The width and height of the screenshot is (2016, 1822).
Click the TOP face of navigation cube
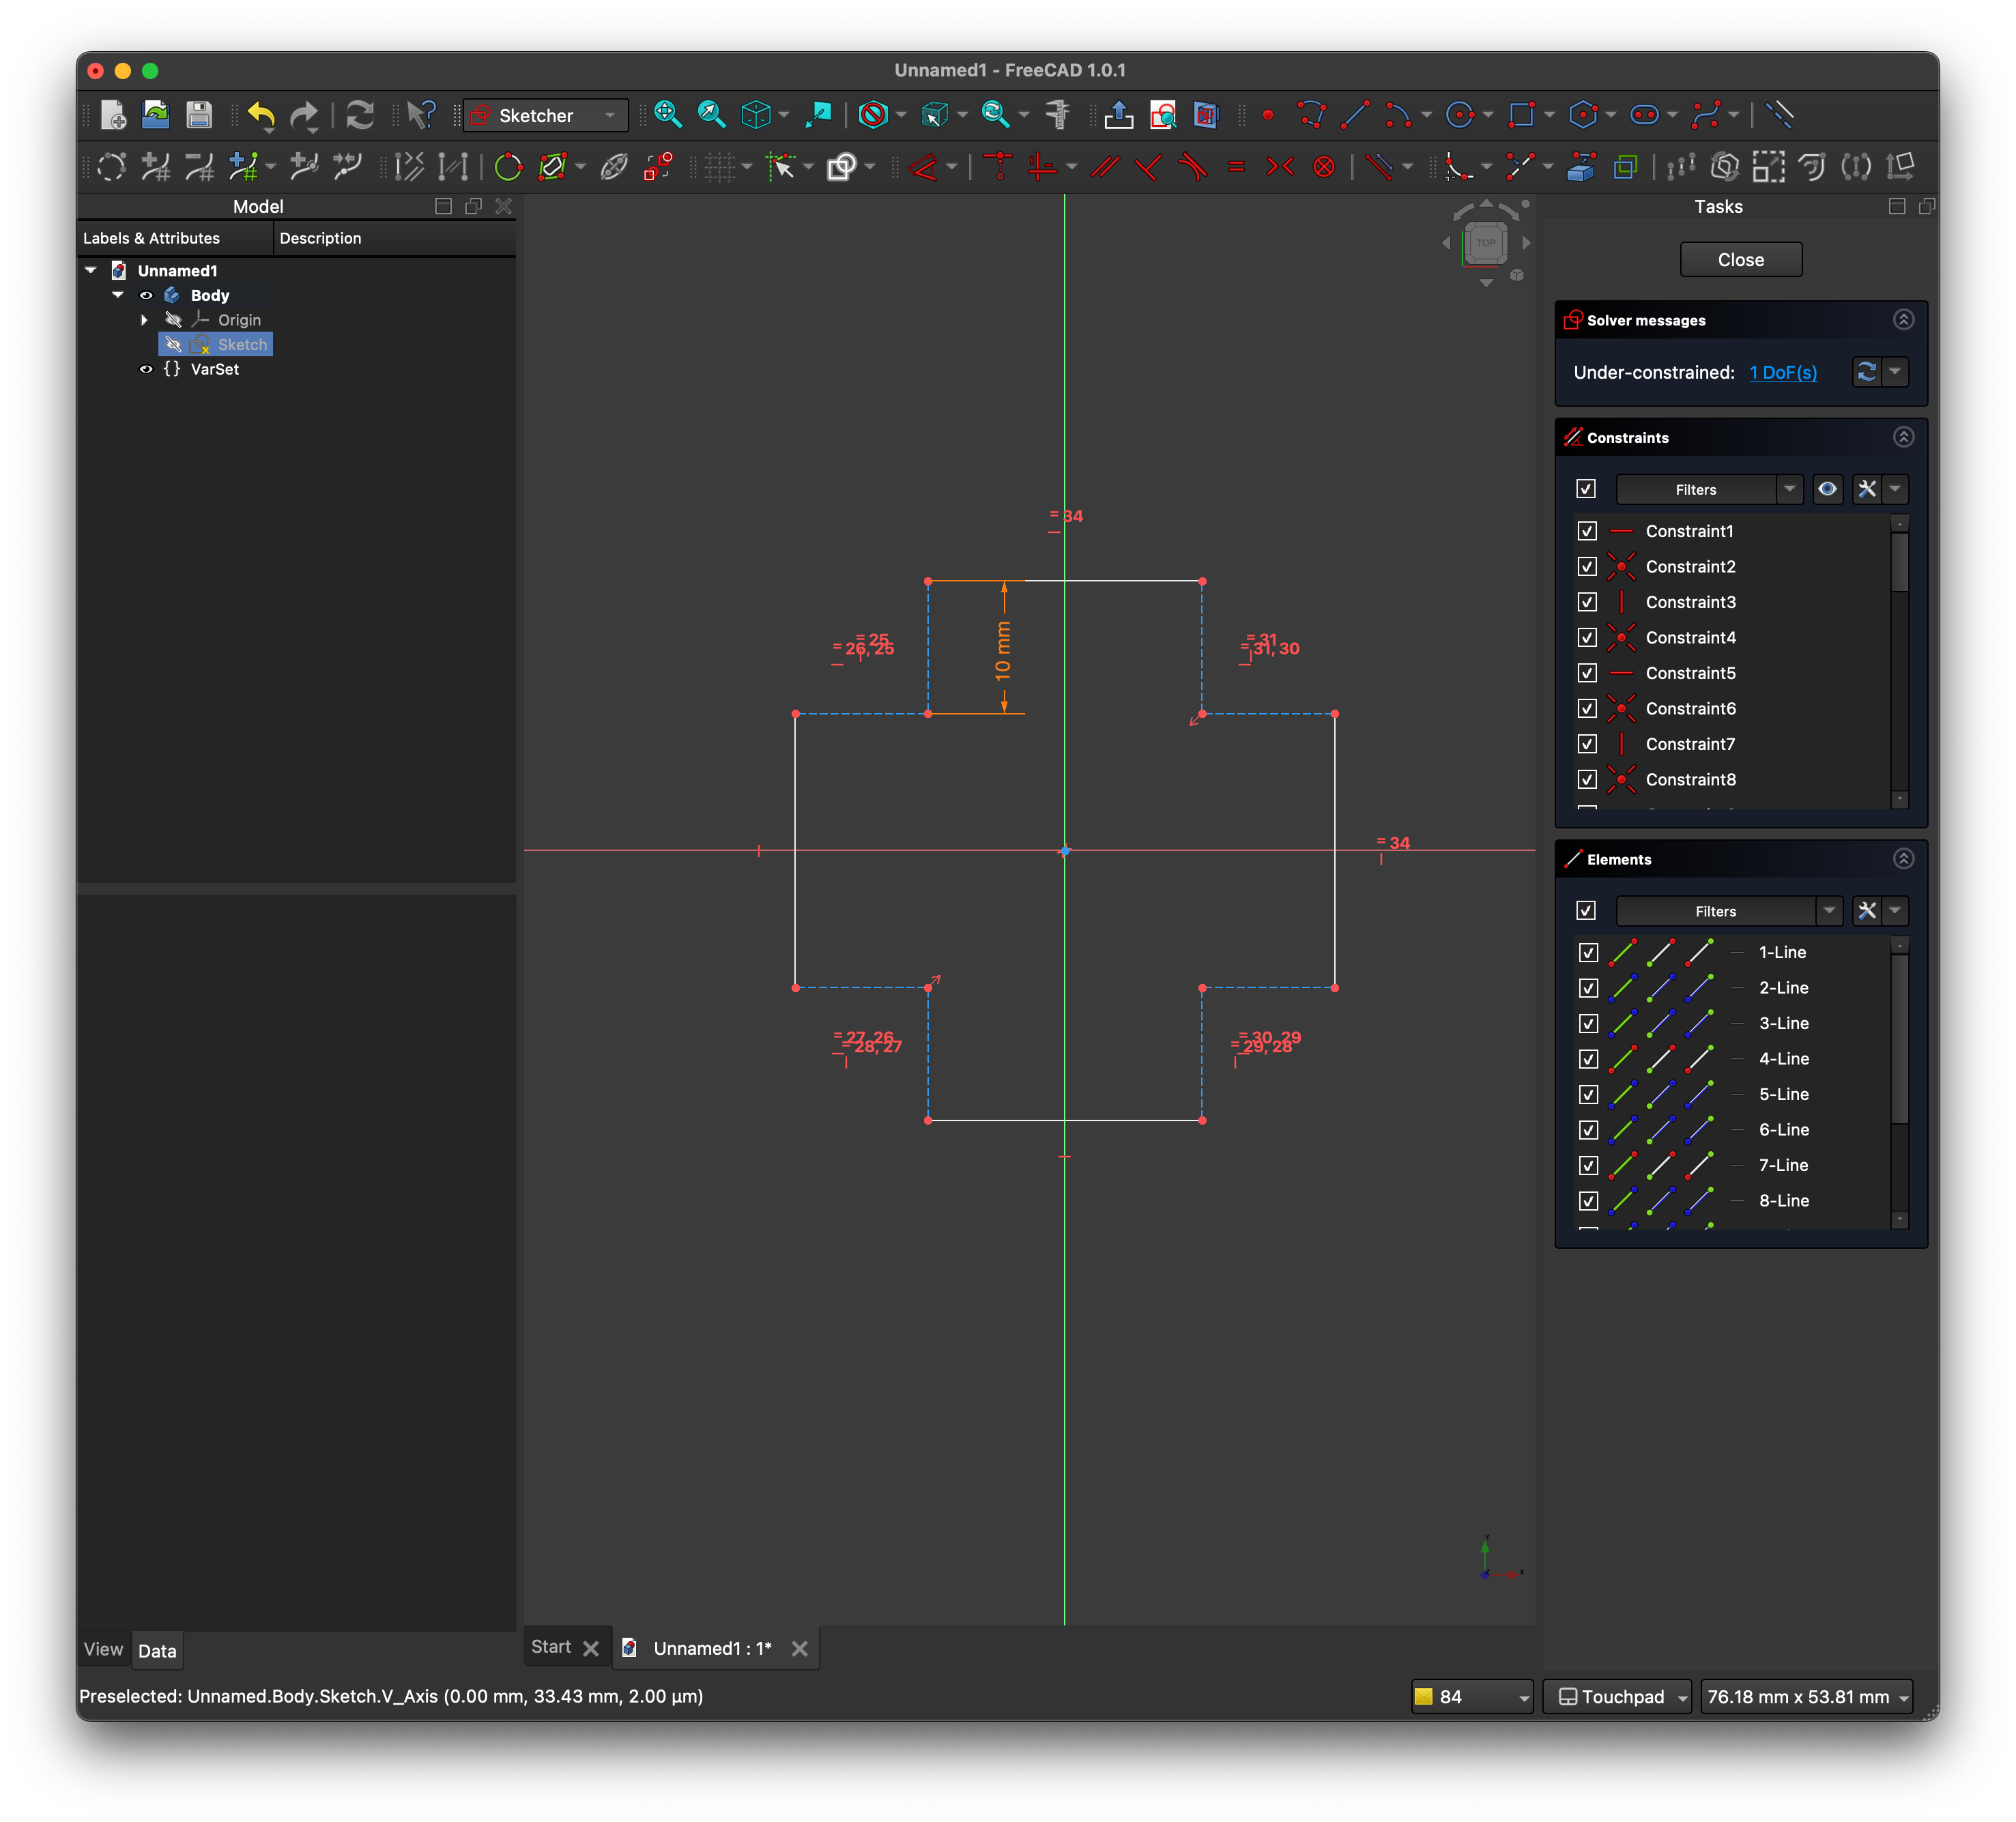pos(1486,244)
